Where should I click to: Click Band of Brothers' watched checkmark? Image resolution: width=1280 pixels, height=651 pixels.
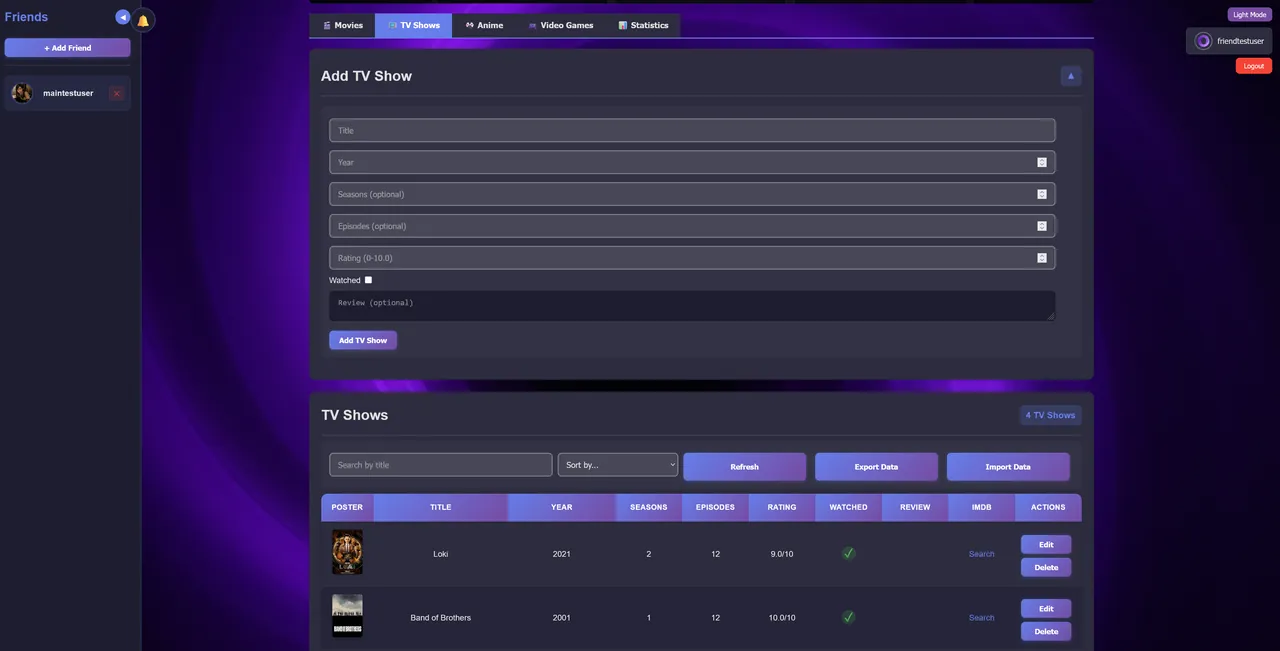pyautogui.click(x=848, y=617)
